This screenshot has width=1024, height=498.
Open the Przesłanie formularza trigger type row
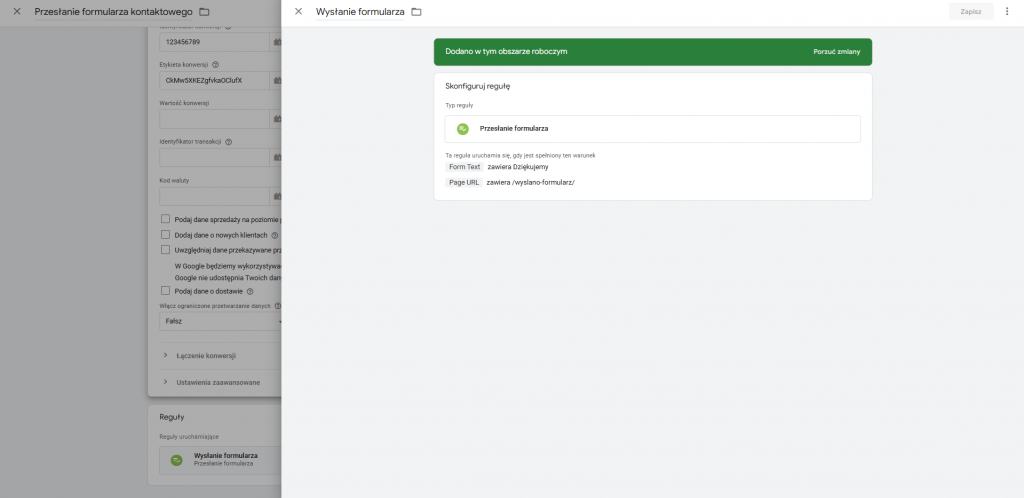tap(652, 129)
